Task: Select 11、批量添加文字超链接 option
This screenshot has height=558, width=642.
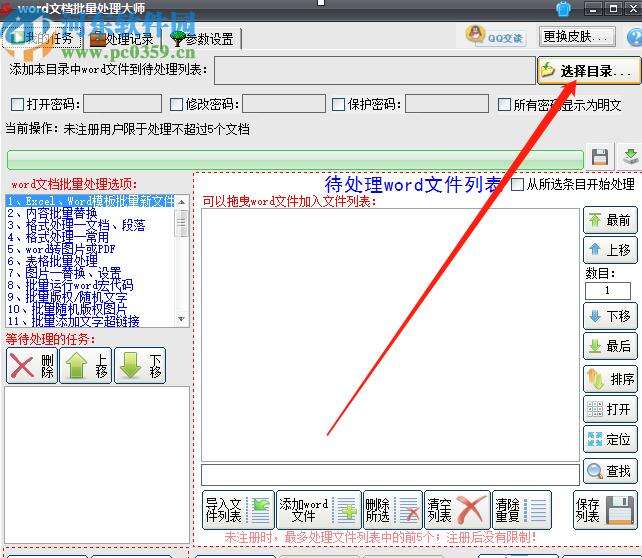Action: click(x=90, y=321)
